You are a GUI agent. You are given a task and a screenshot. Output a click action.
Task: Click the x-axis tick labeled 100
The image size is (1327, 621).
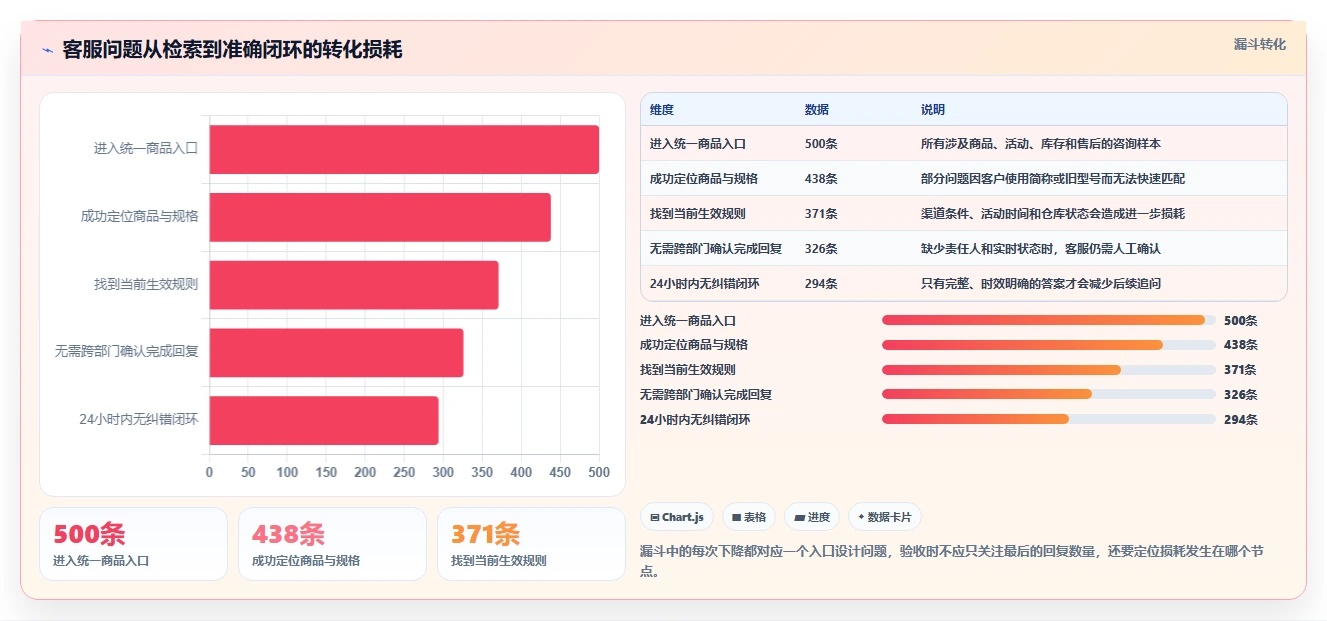[x=287, y=472]
